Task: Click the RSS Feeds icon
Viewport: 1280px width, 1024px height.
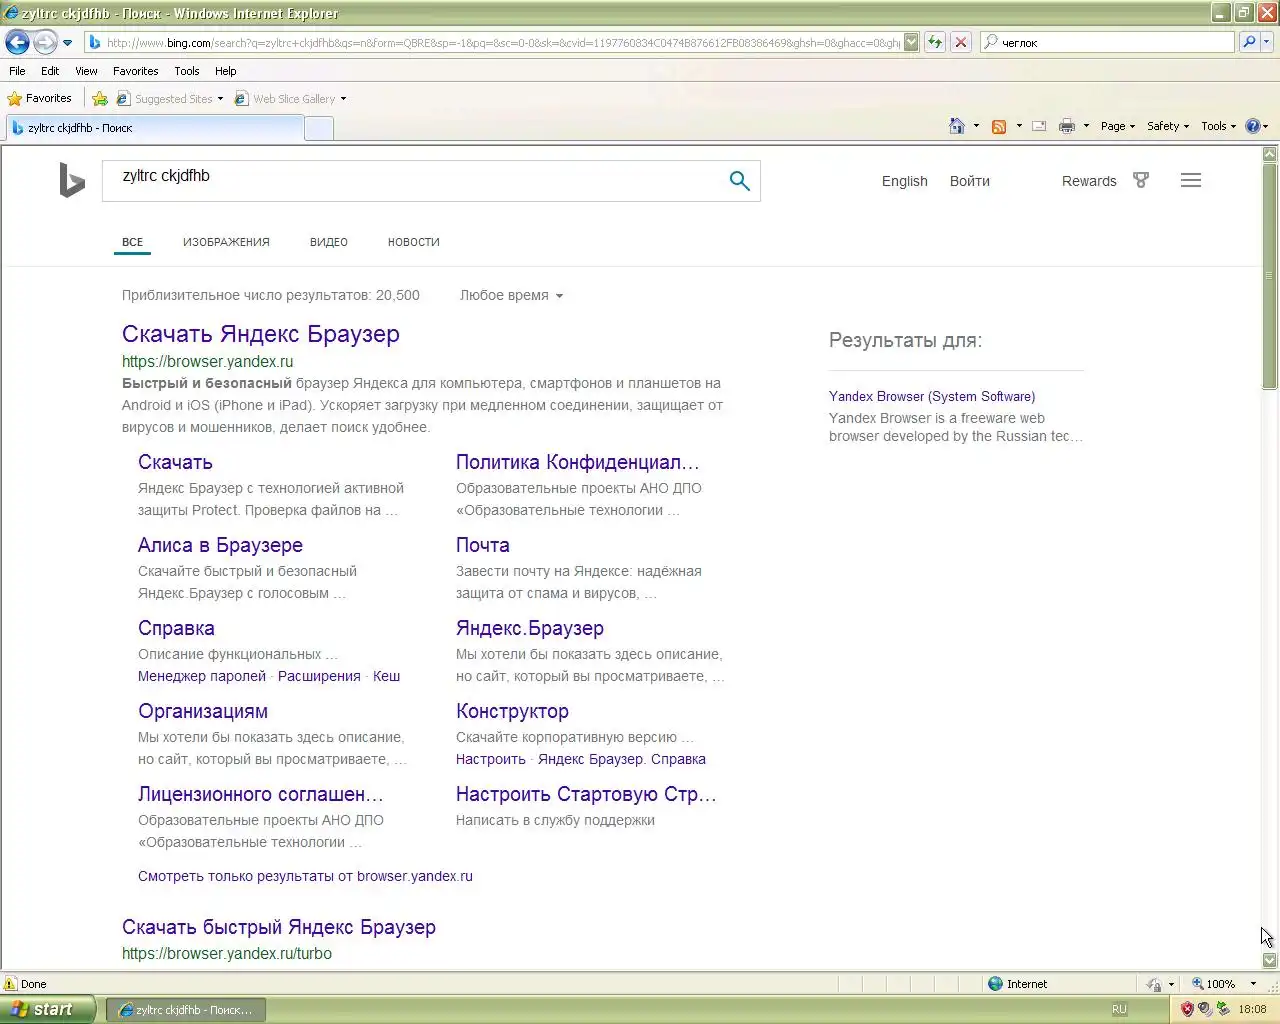Action: coord(998,126)
